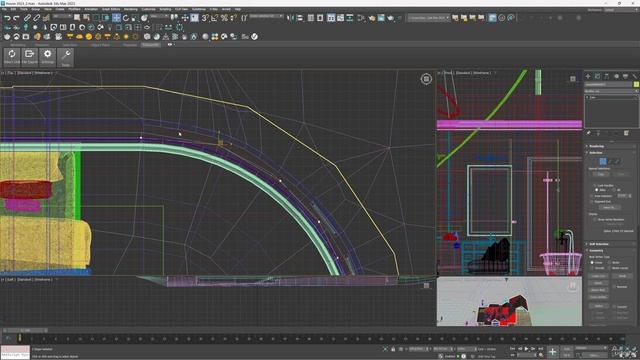Click the Refine button
This screenshot has height=360, width=640.
(x=598, y=306)
